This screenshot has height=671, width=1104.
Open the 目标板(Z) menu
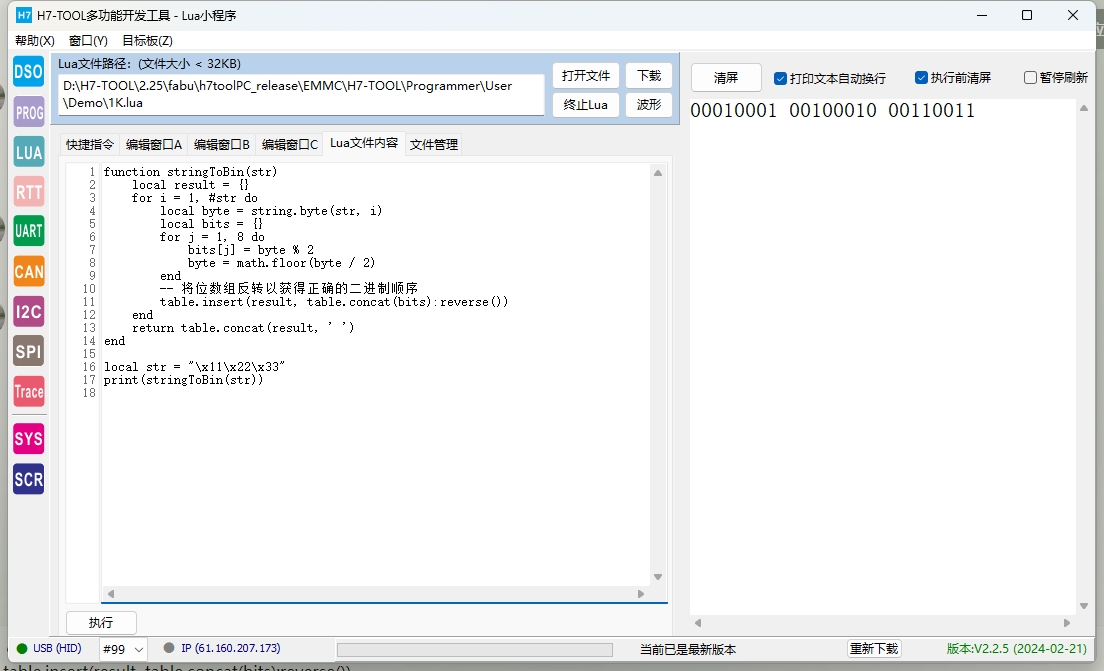tap(147, 40)
